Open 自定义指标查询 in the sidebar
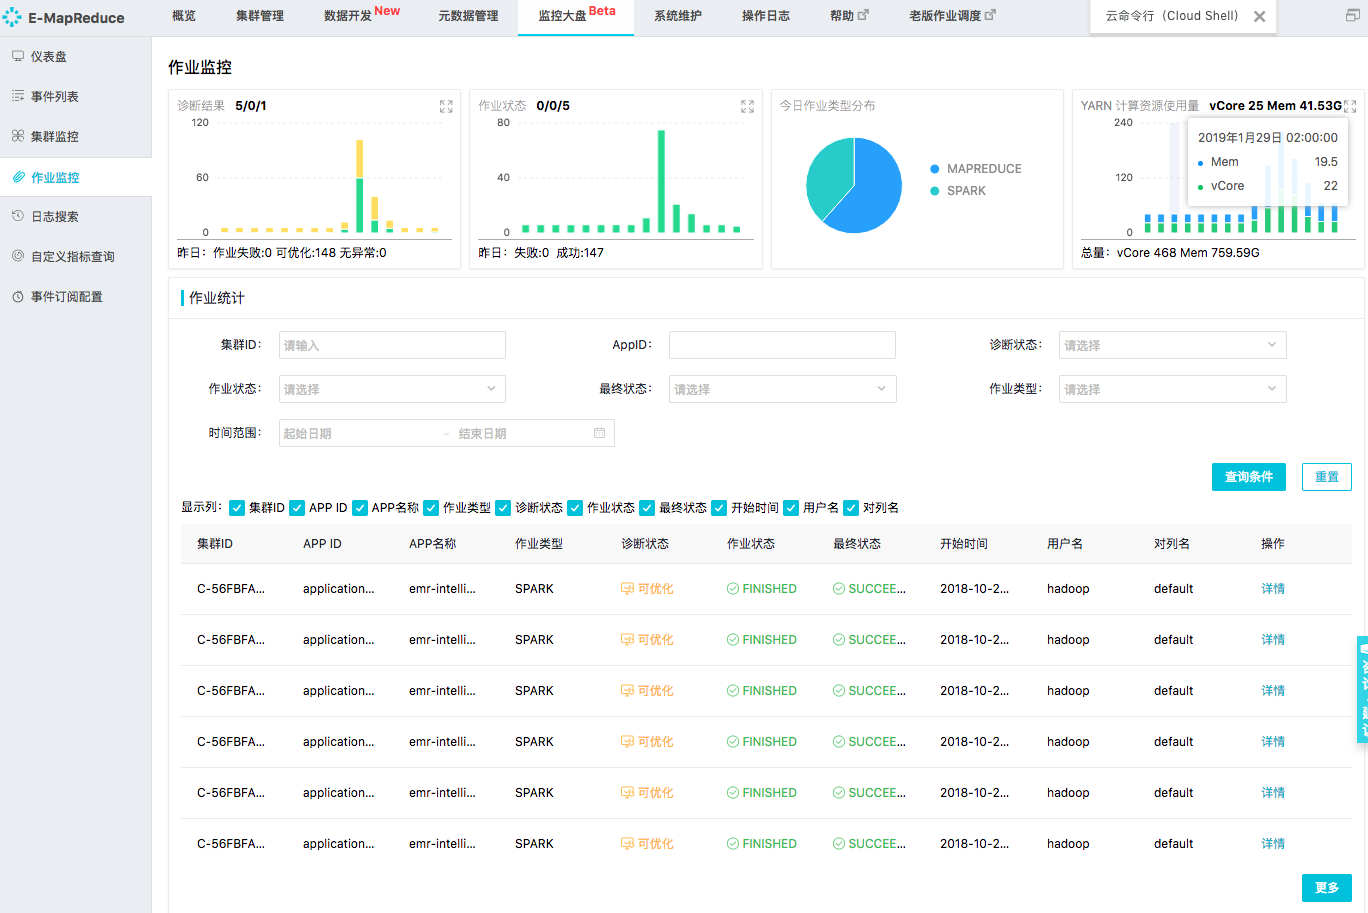The height and width of the screenshot is (913, 1368). coord(75,257)
